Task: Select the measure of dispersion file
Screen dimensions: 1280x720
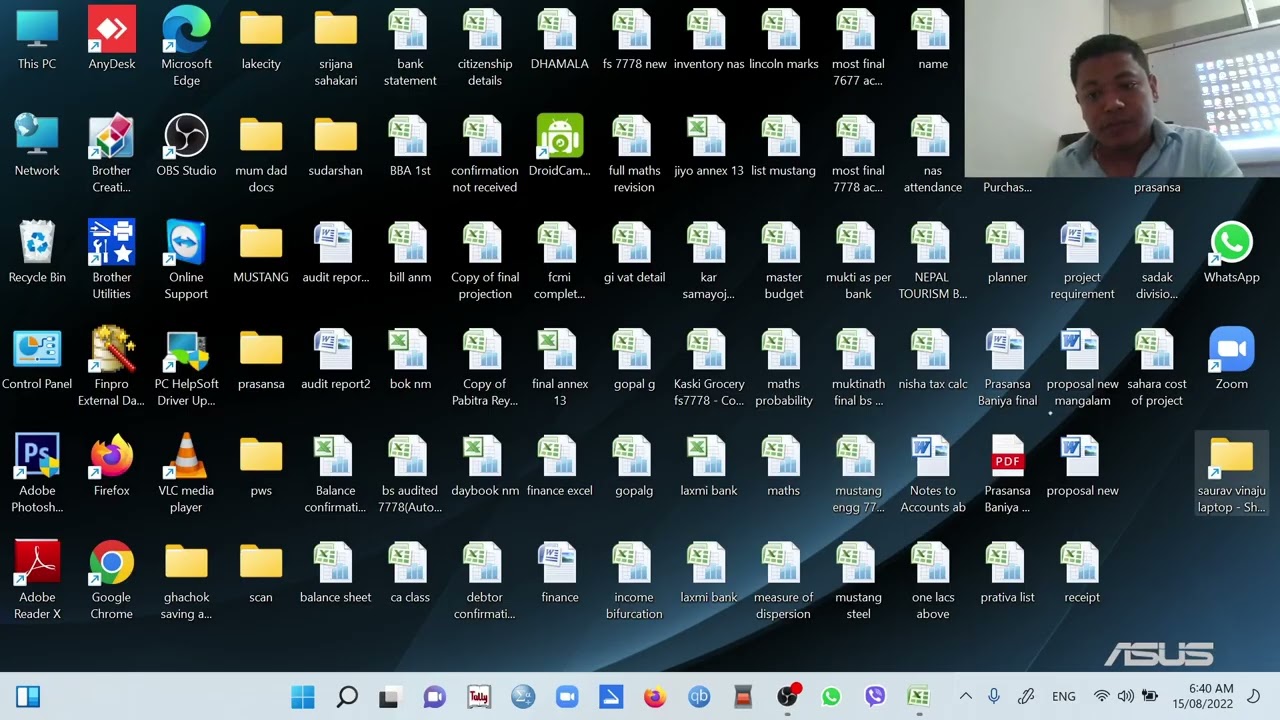Action: point(784,582)
